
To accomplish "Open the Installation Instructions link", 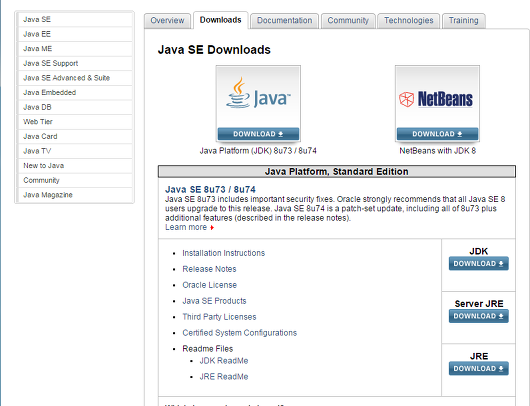I will pyautogui.click(x=223, y=253).
